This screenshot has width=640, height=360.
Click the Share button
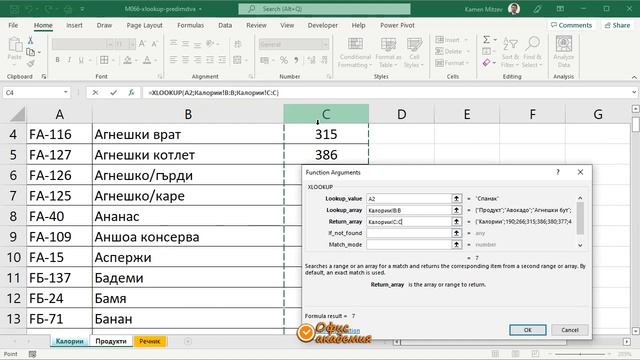(x=617, y=25)
